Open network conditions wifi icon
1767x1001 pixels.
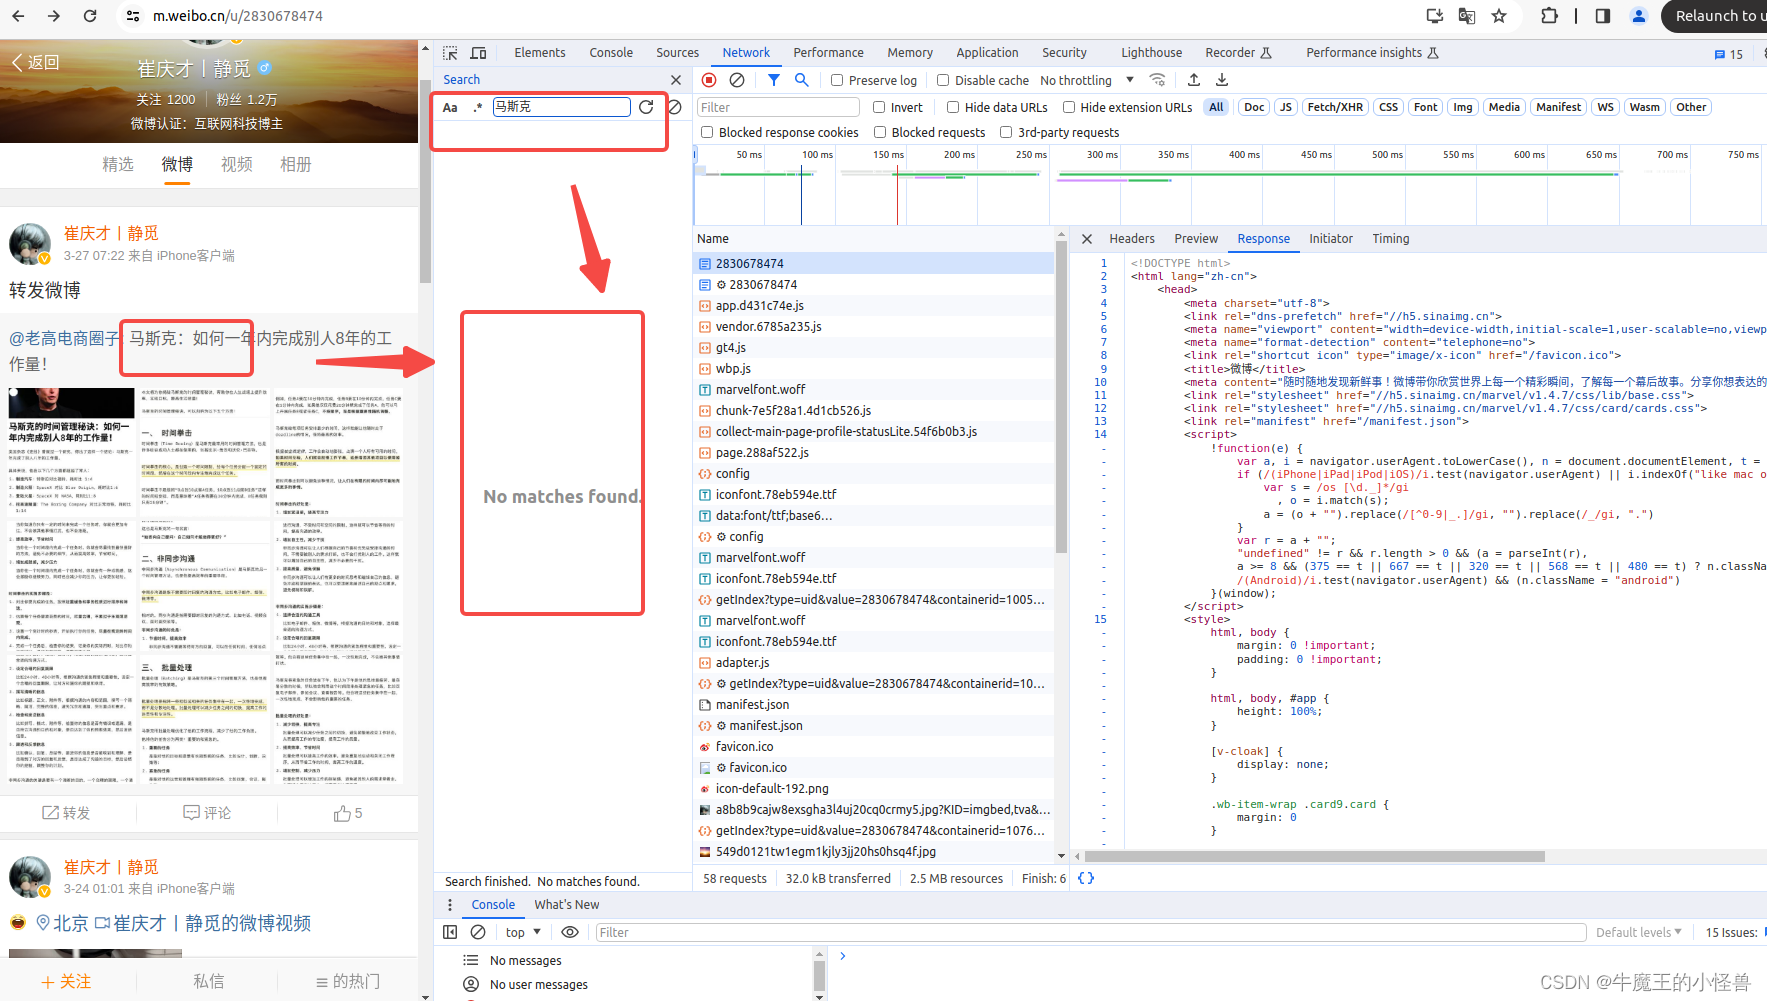click(1157, 80)
